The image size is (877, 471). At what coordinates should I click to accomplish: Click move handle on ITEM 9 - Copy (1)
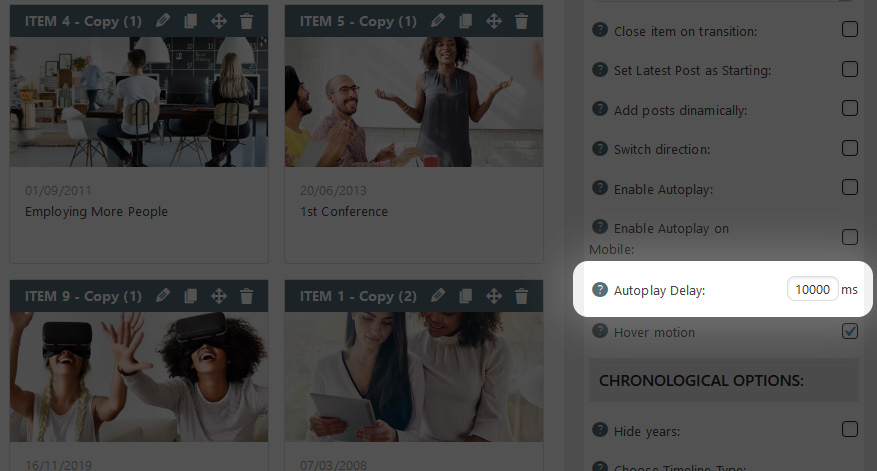pos(219,296)
